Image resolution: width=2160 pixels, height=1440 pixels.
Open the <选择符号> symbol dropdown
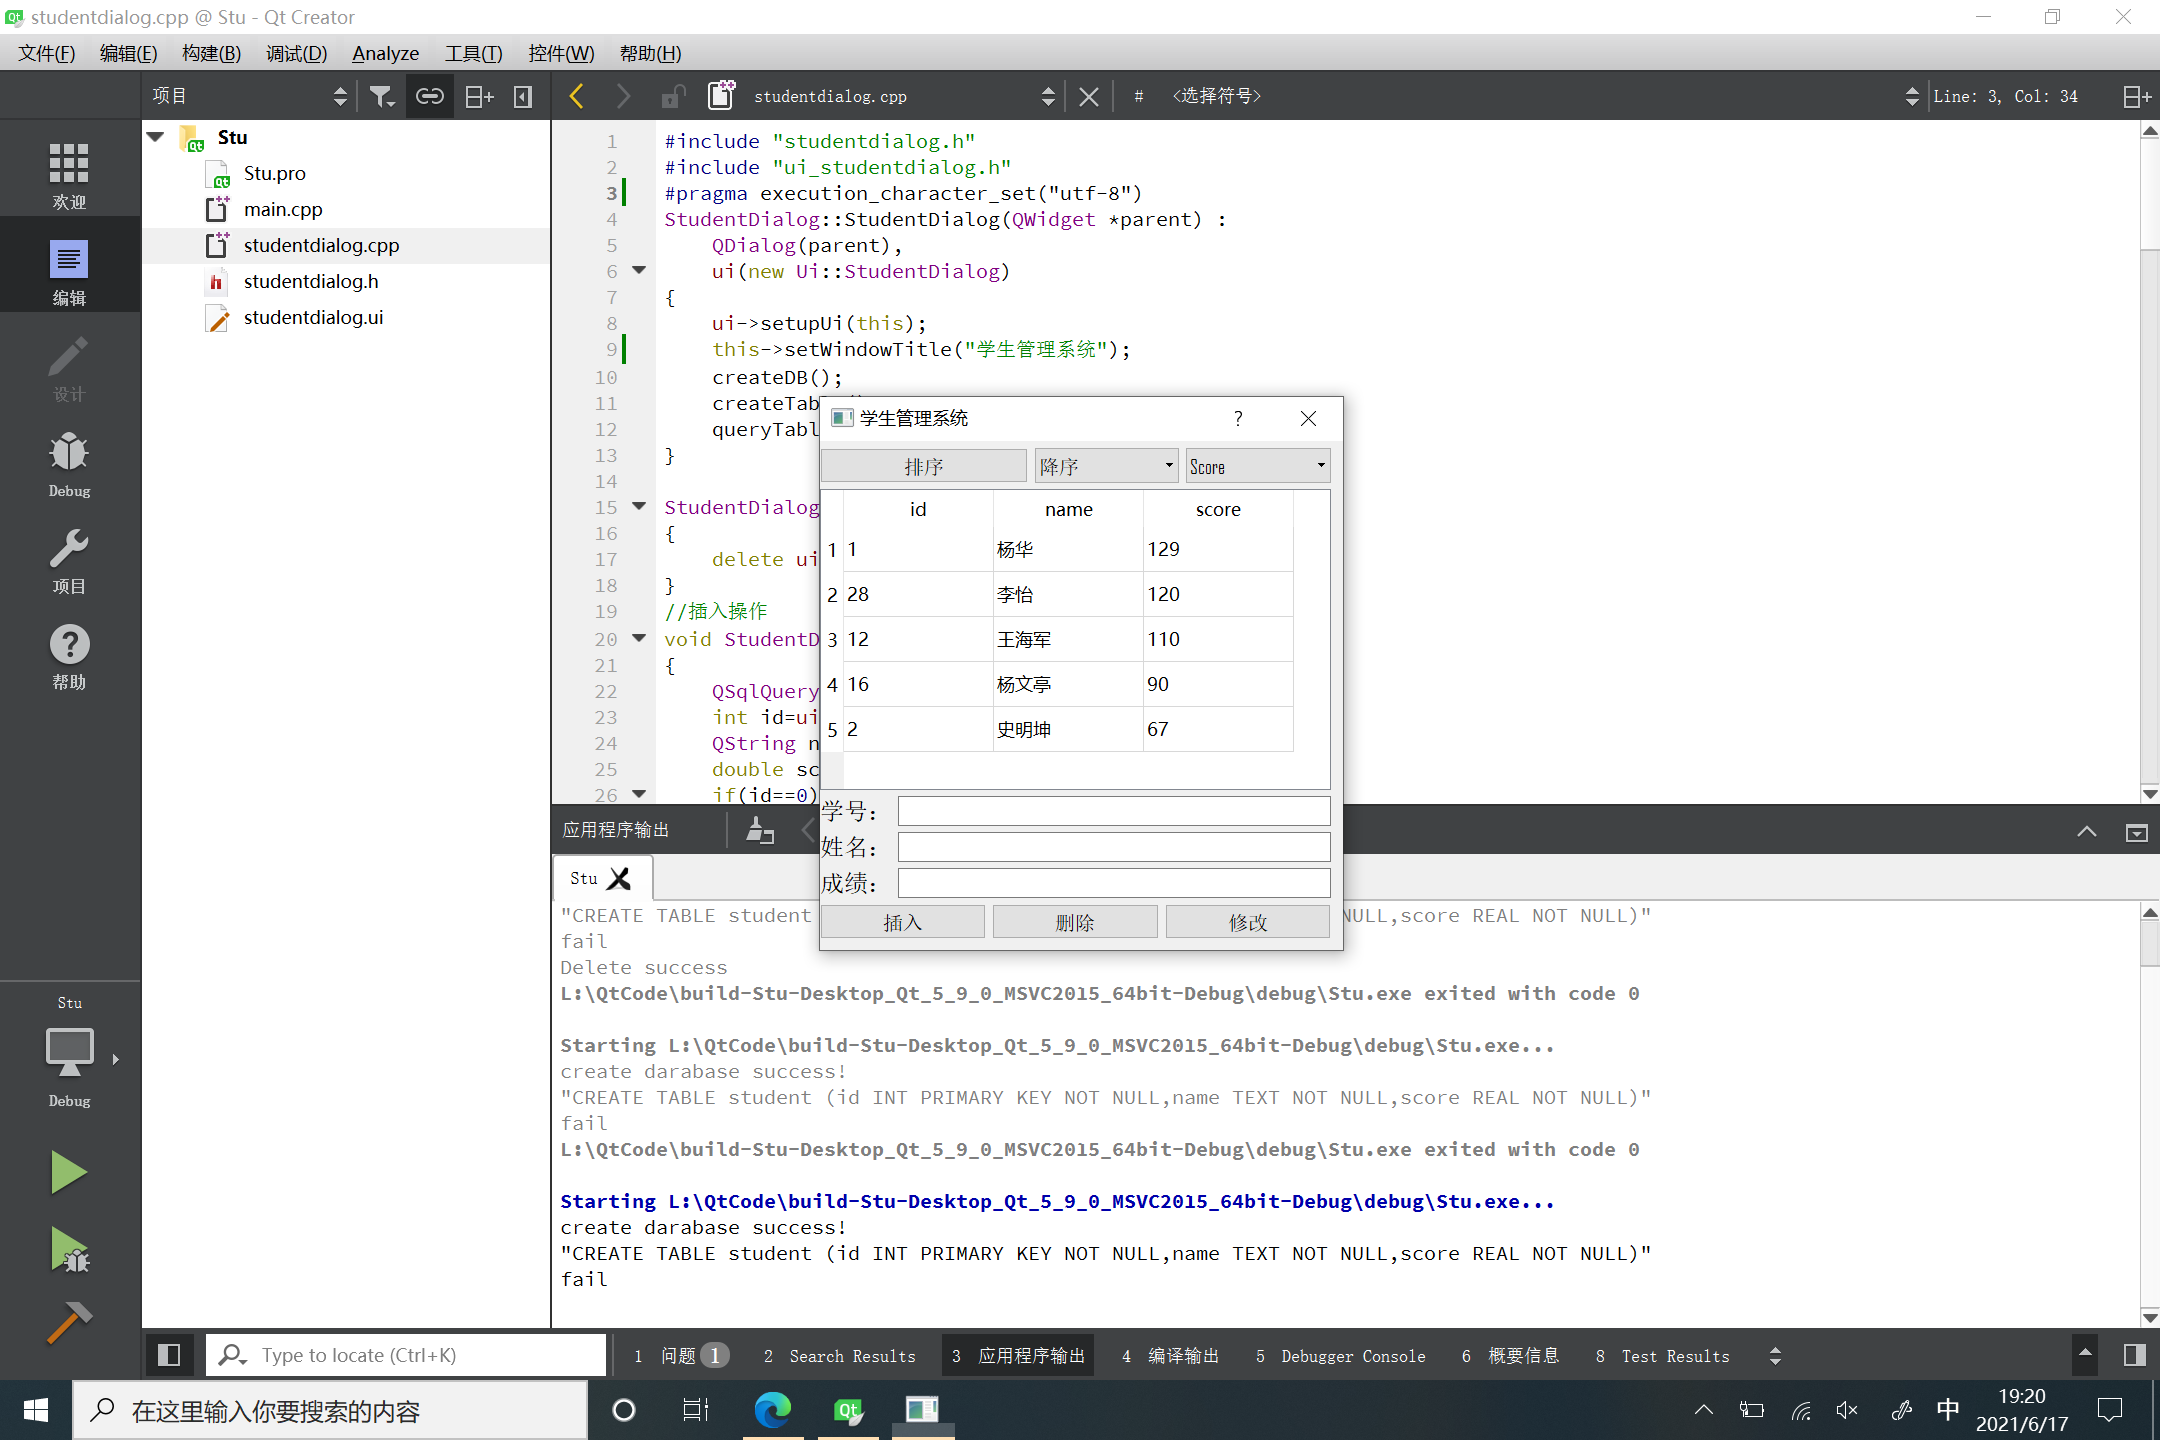click(1544, 96)
